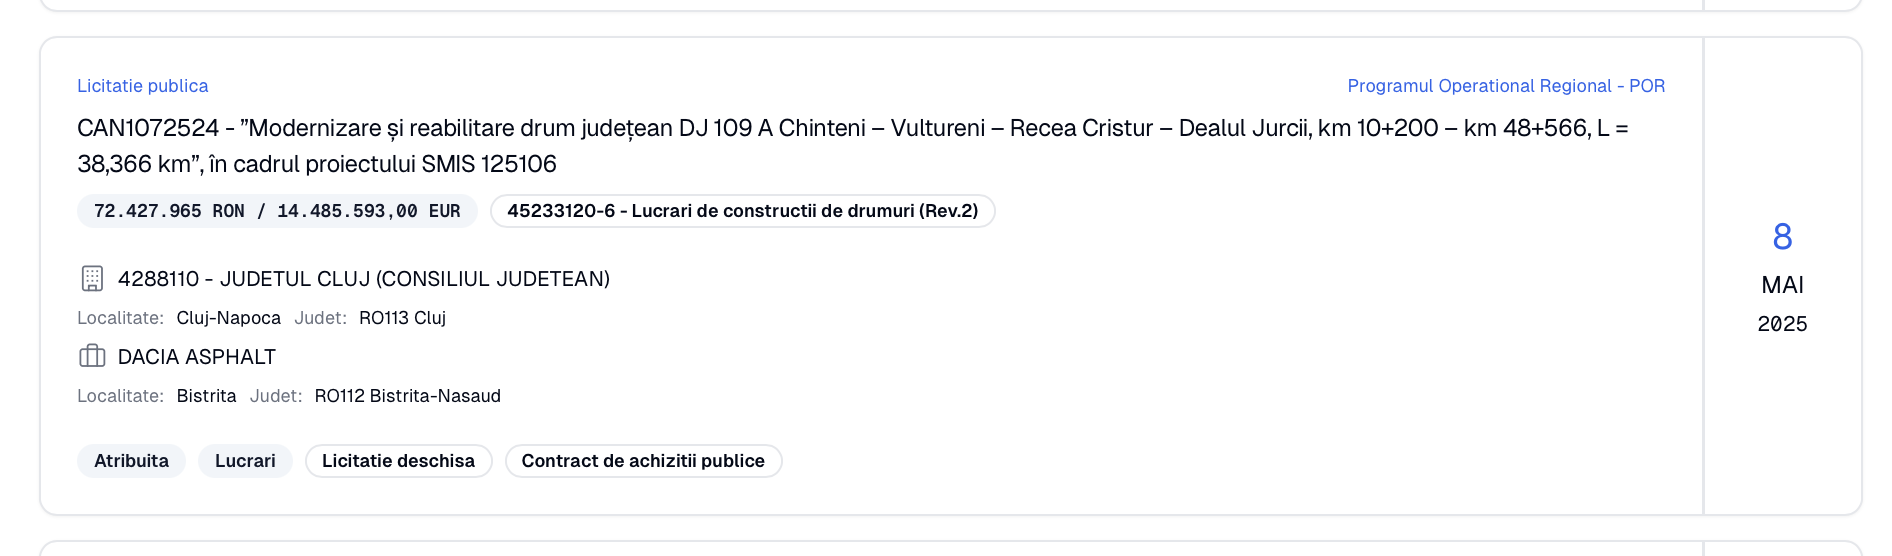Click Contract de achizitii publice tag

coord(643,461)
